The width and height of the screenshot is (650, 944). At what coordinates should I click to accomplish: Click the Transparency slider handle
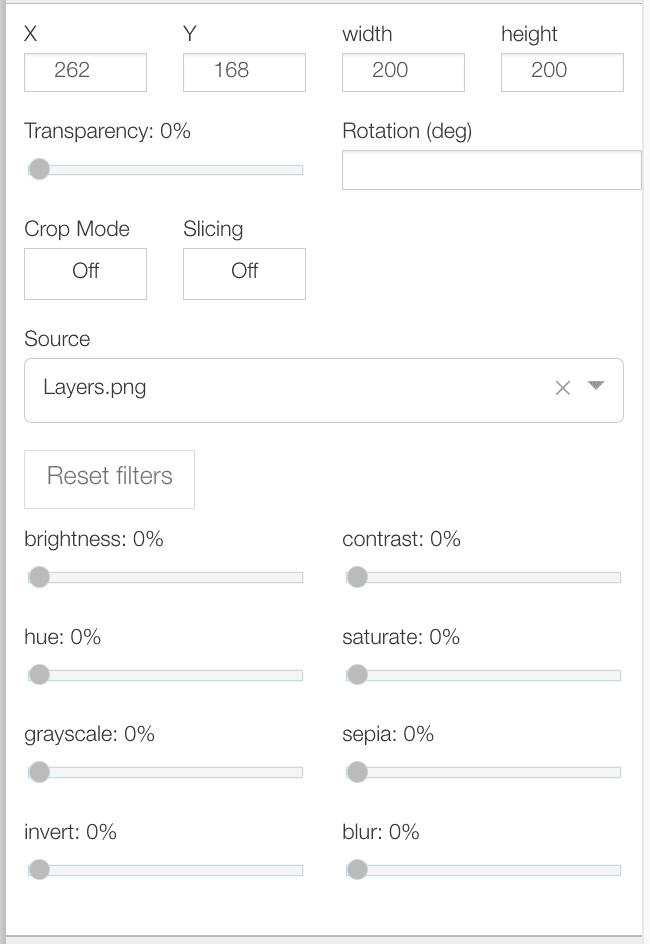(39, 170)
